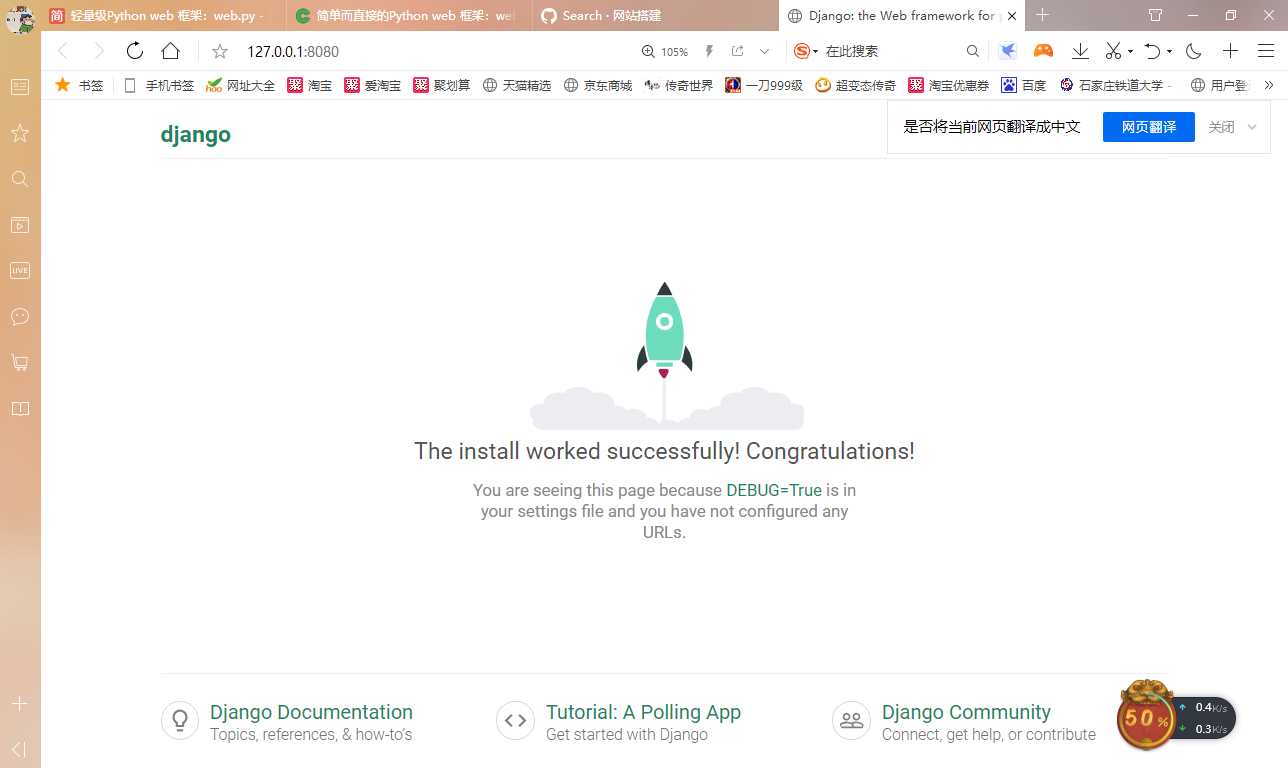Bookmark this page with the star icon
The height and width of the screenshot is (768, 1288).
click(220, 52)
